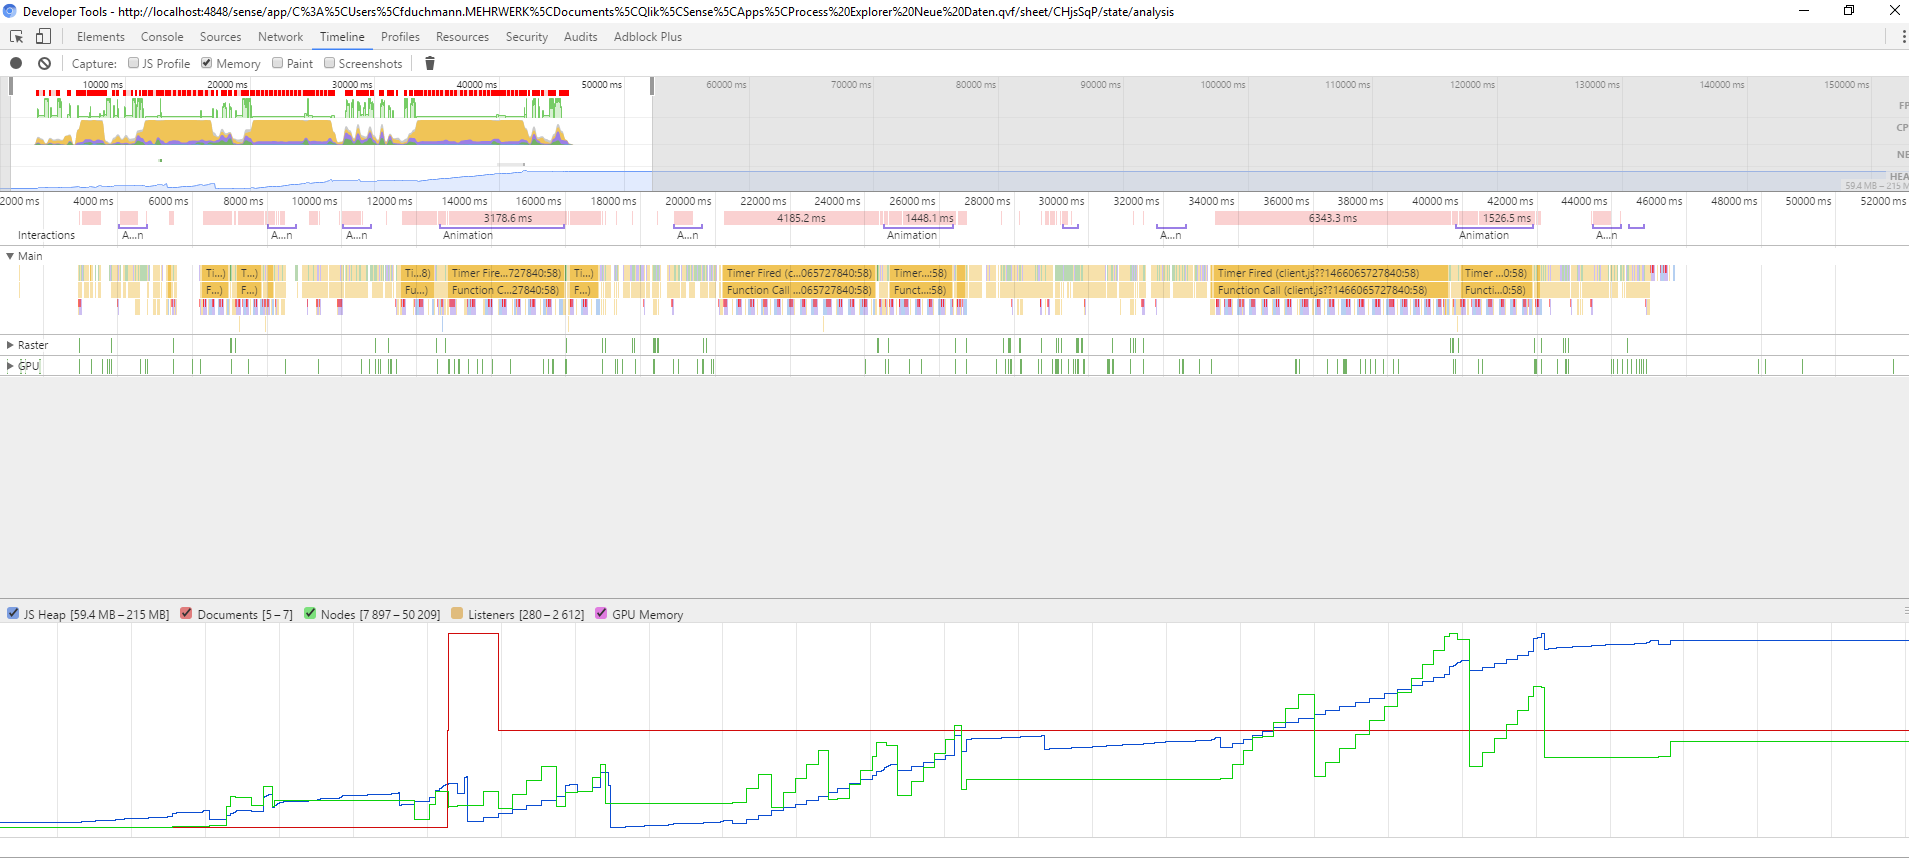Open the Sources tab
Viewport: 1909px width, 858px height.
[x=221, y=37]
